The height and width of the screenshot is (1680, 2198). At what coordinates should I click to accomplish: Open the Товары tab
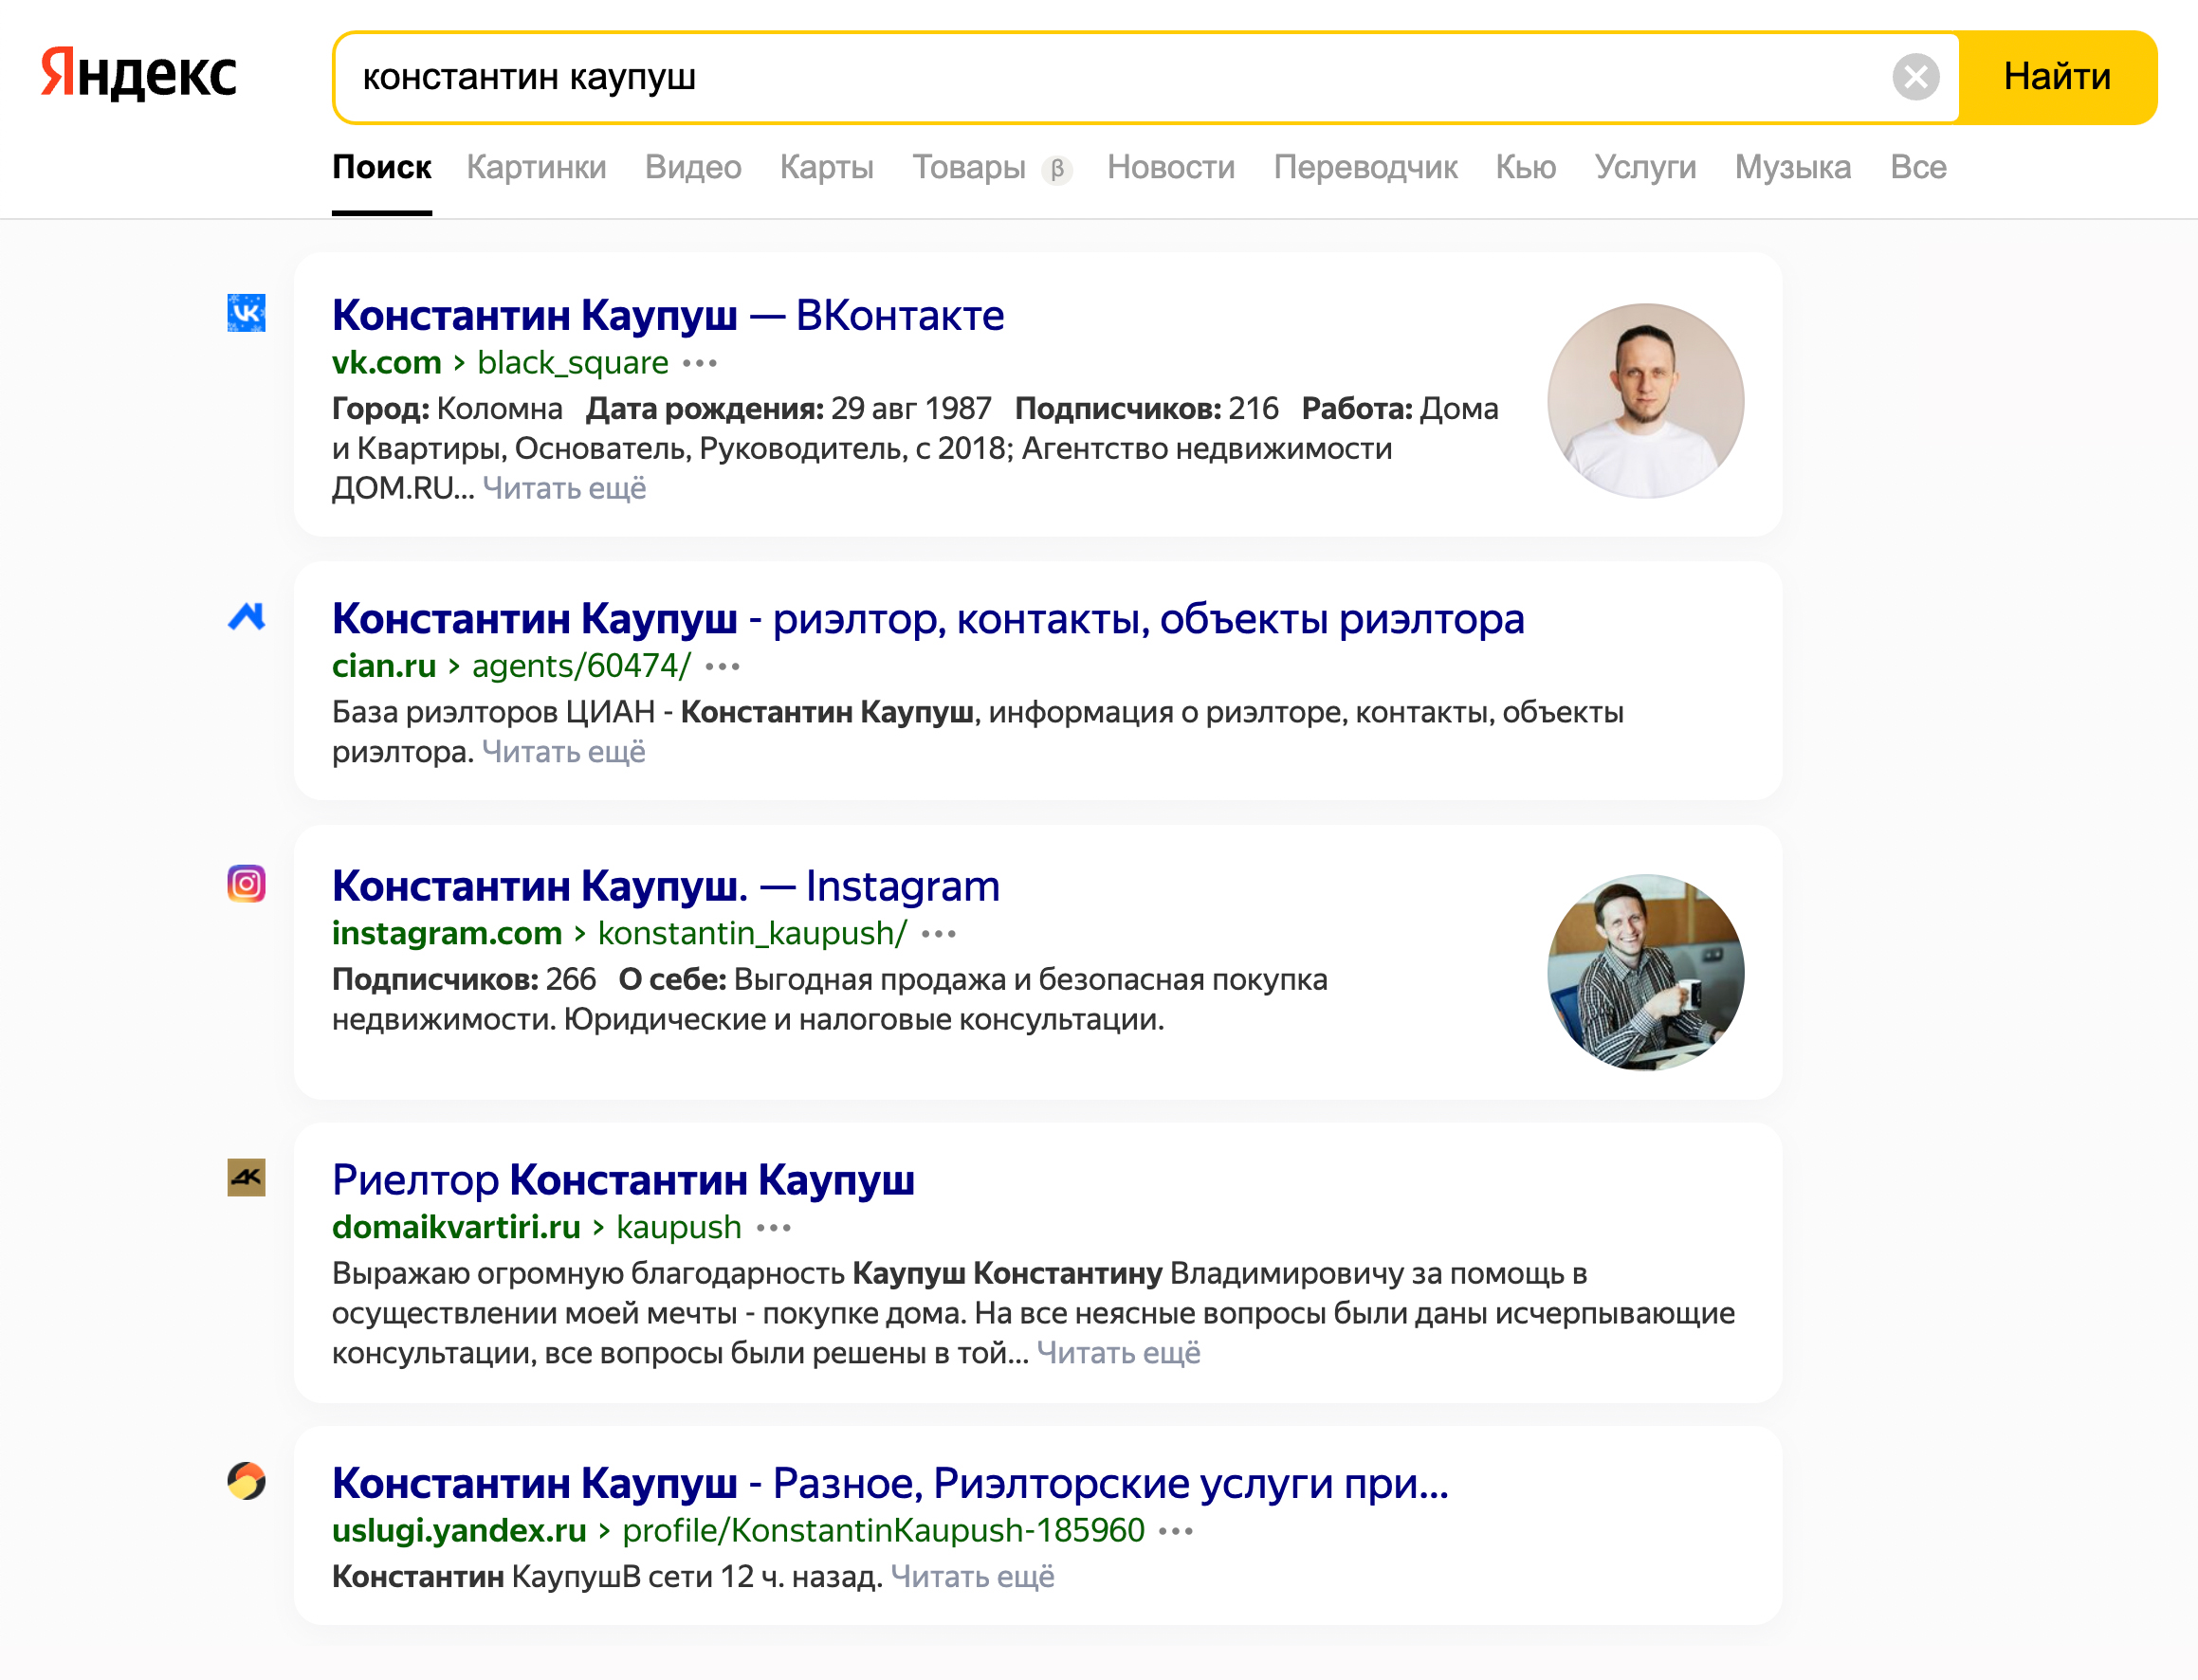pos(969,167)
